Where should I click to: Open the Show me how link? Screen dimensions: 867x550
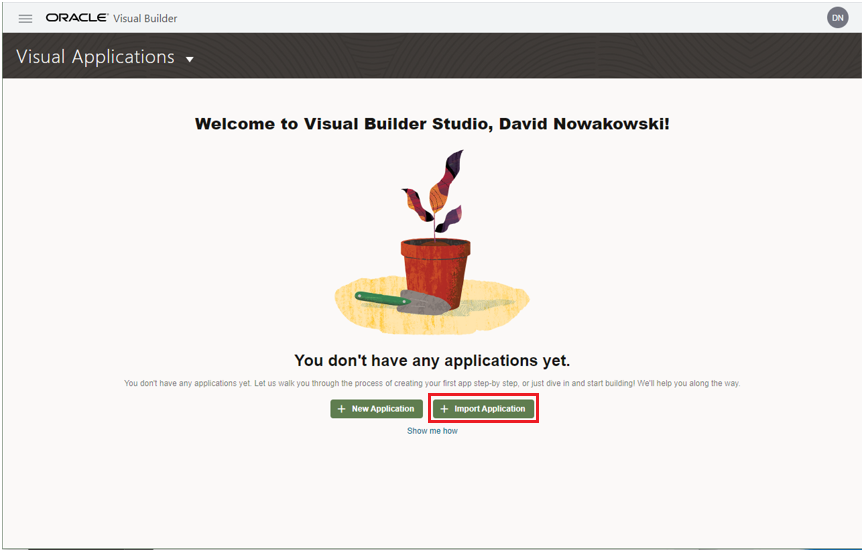432,431
